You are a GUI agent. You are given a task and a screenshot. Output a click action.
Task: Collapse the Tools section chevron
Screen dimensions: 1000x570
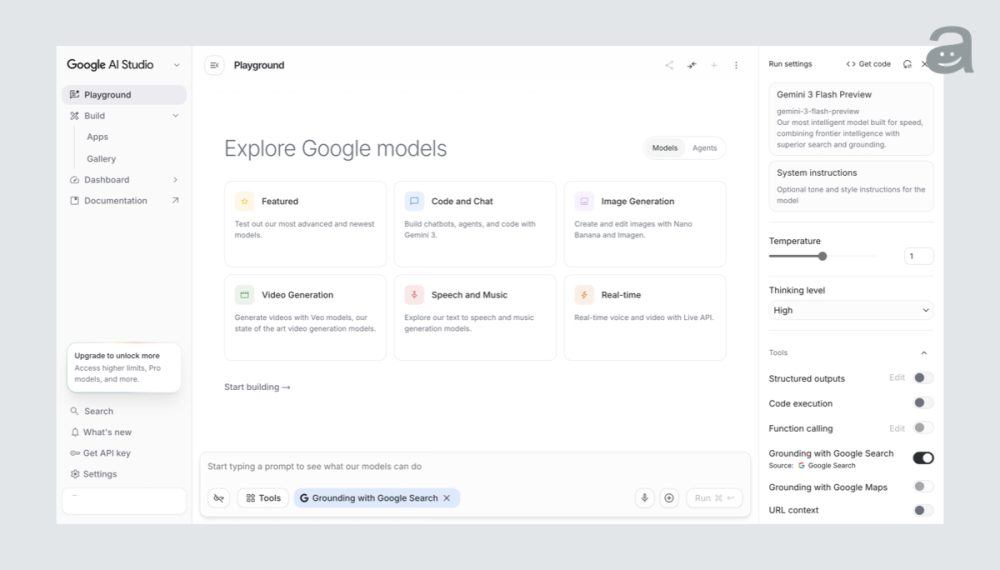pyautogui.click(x=923, y=353)
